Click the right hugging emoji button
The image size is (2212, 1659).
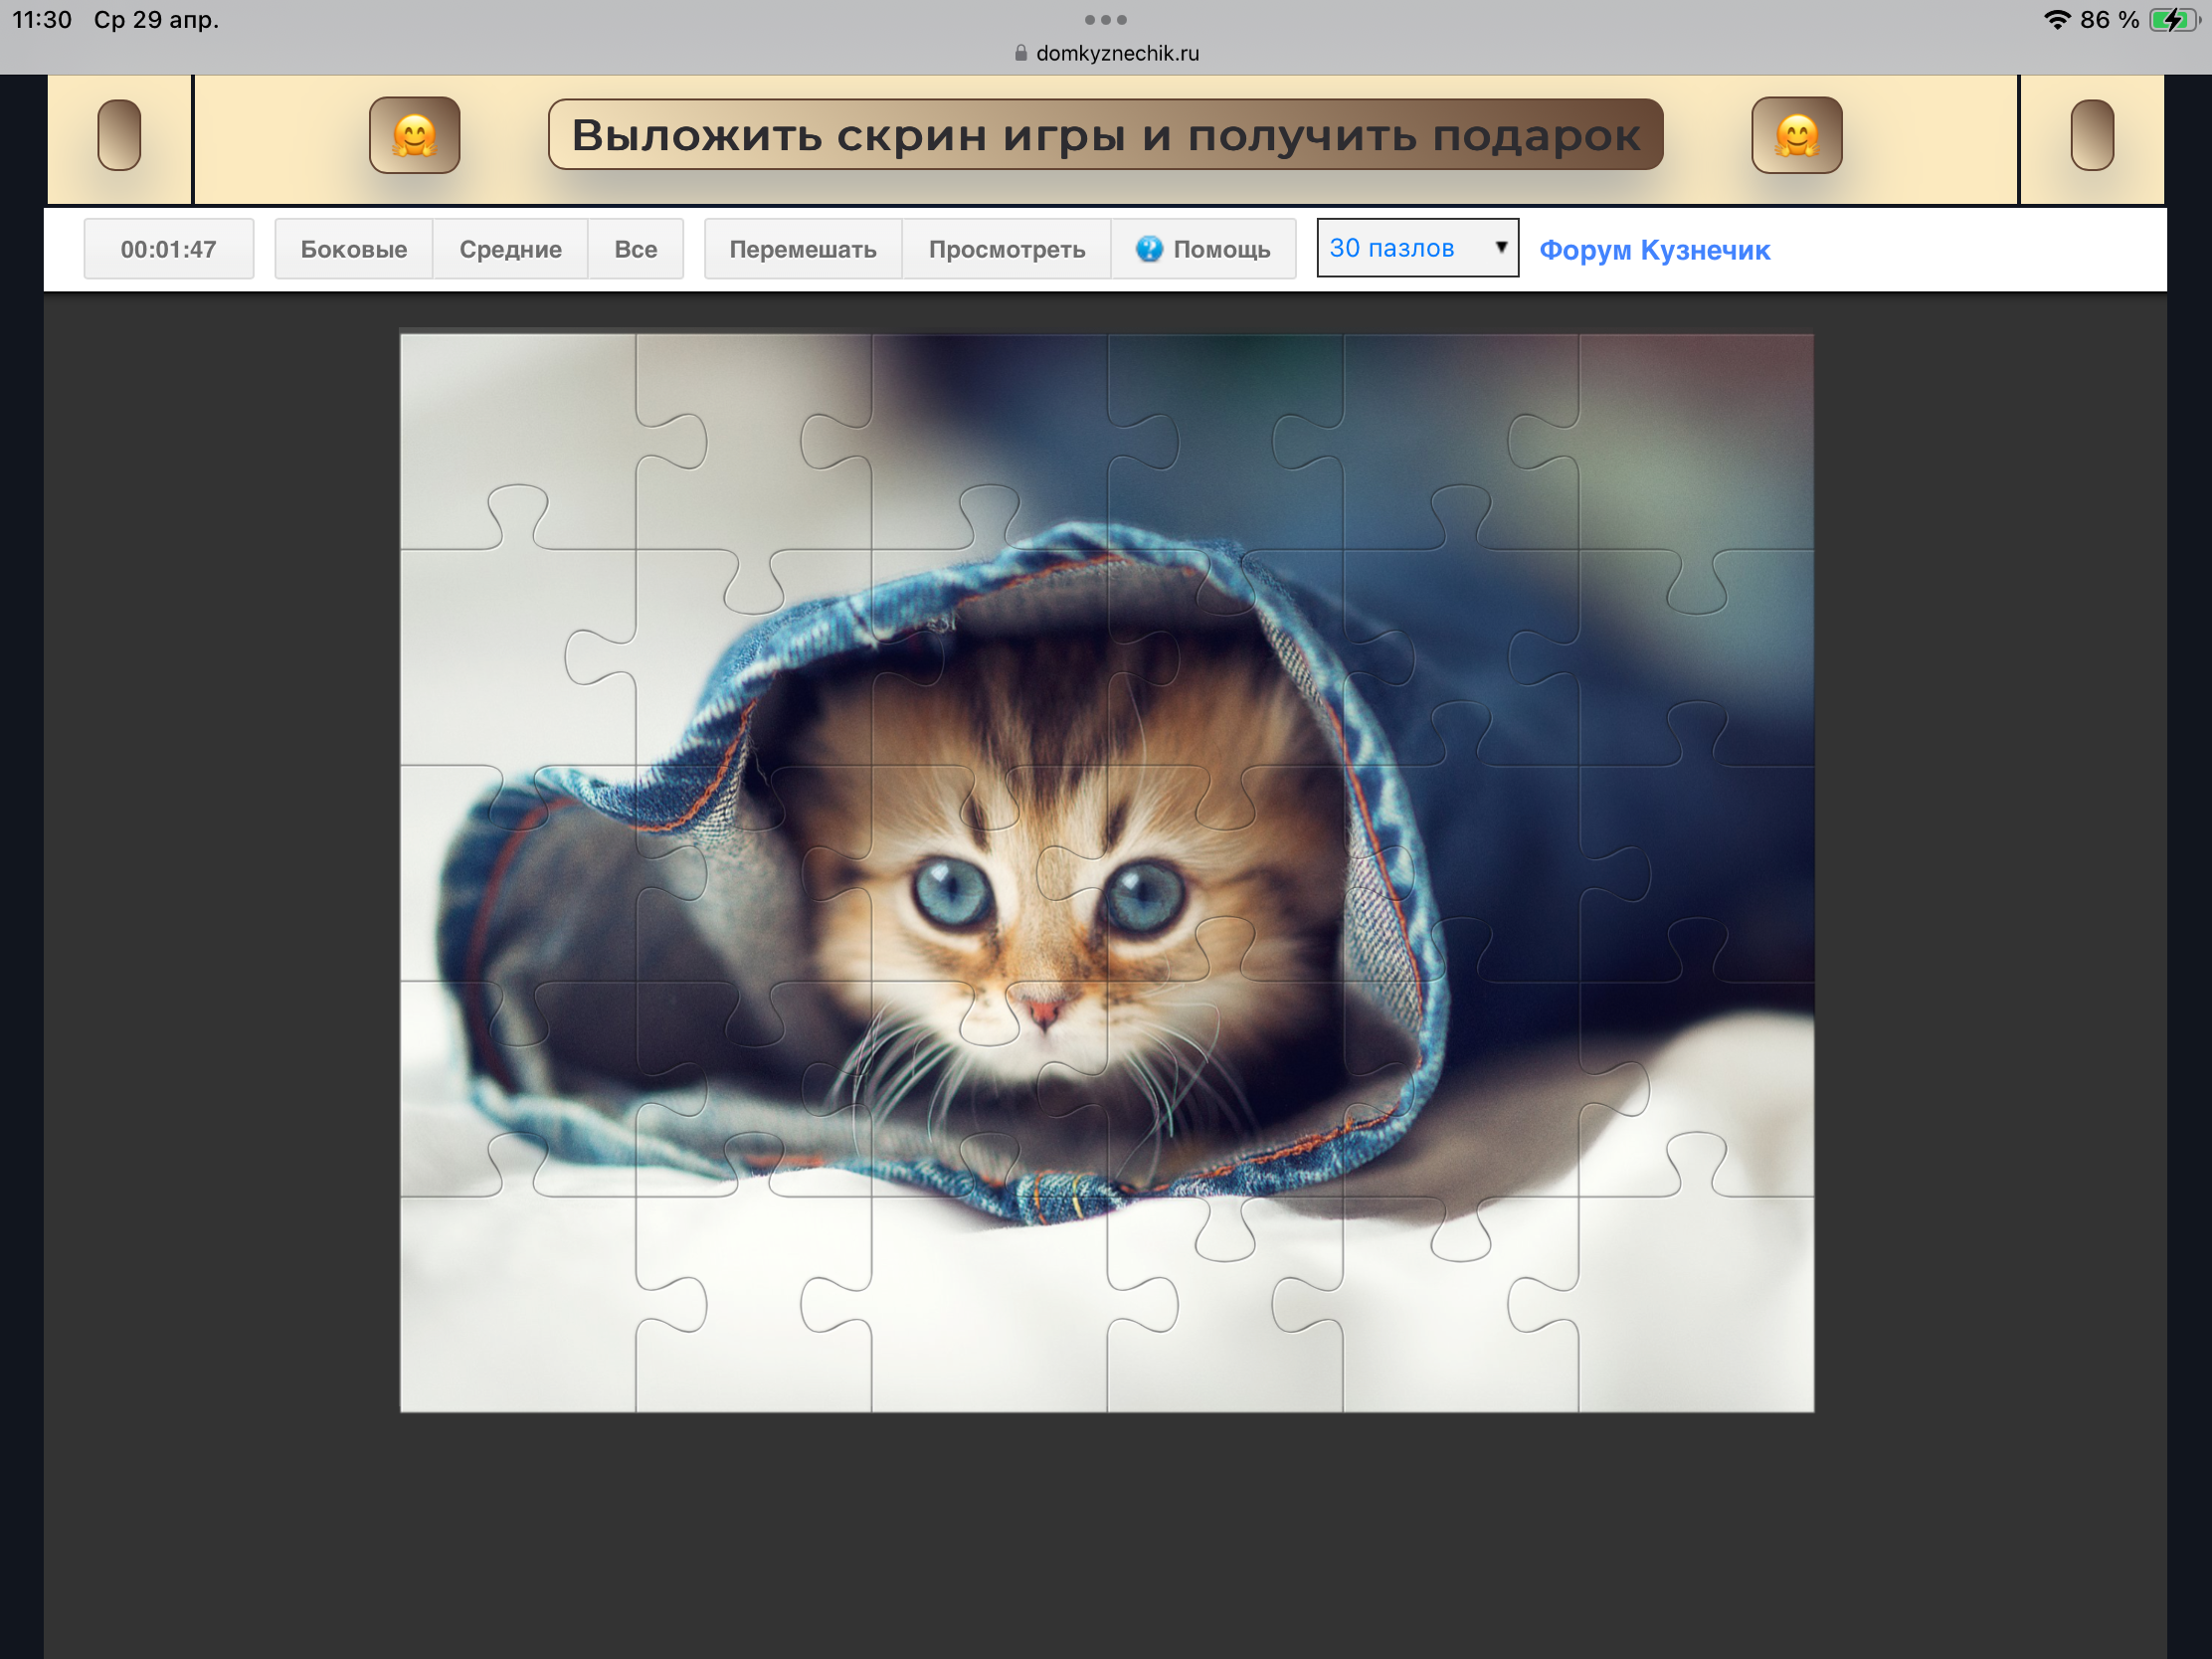1796,135
